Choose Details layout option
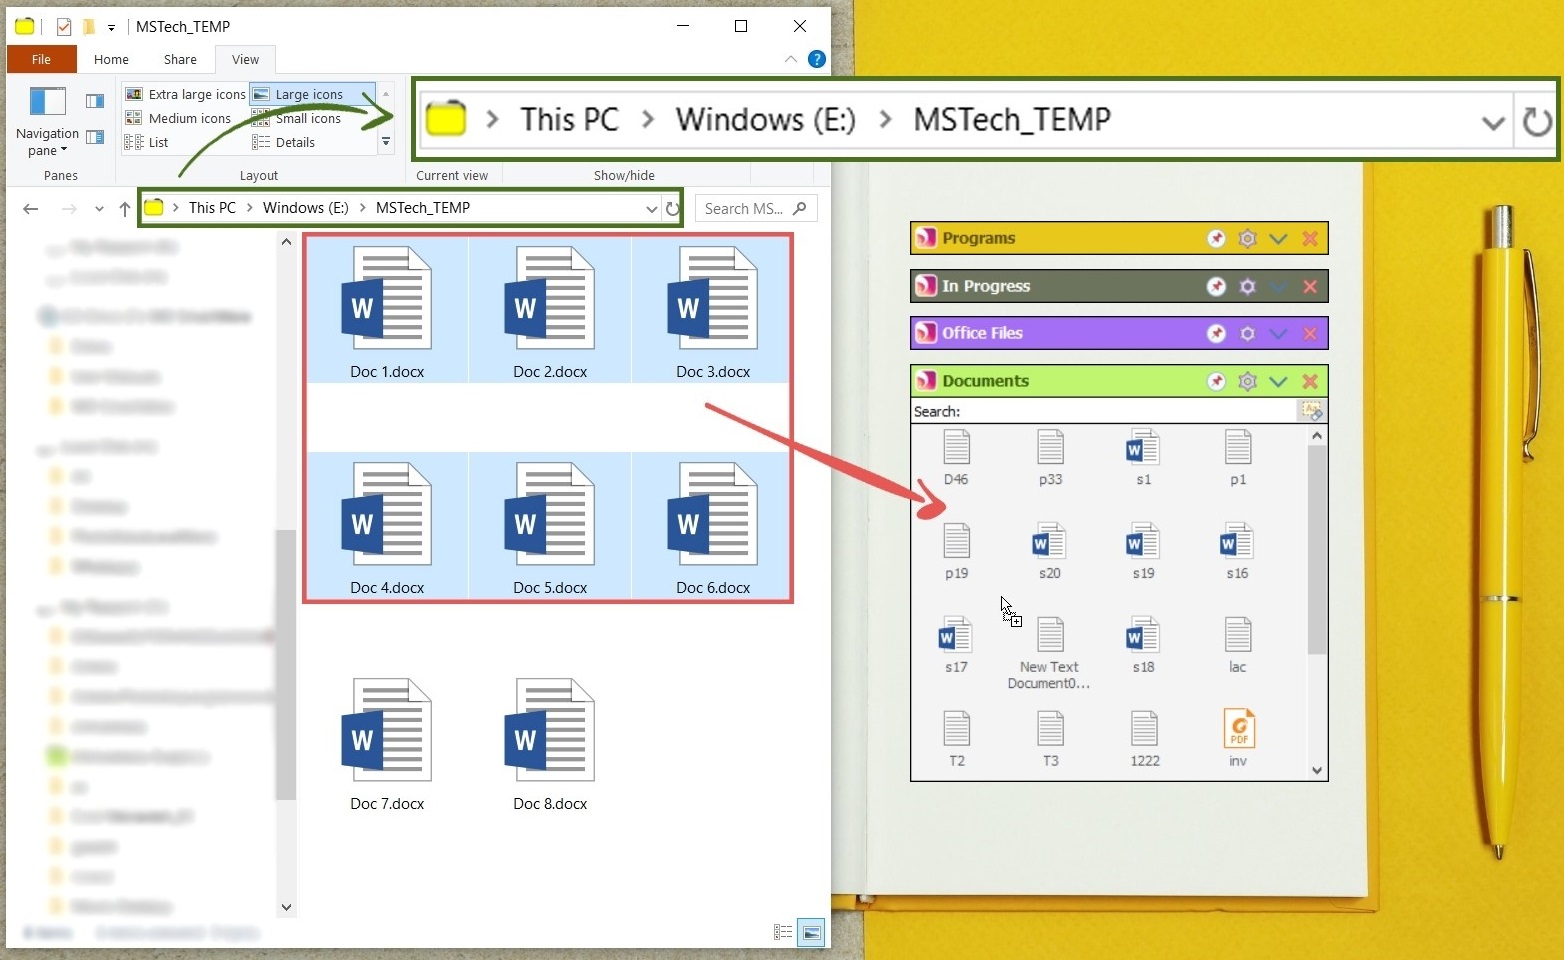This screenshot has height=960, width=1564. point(284,142)
